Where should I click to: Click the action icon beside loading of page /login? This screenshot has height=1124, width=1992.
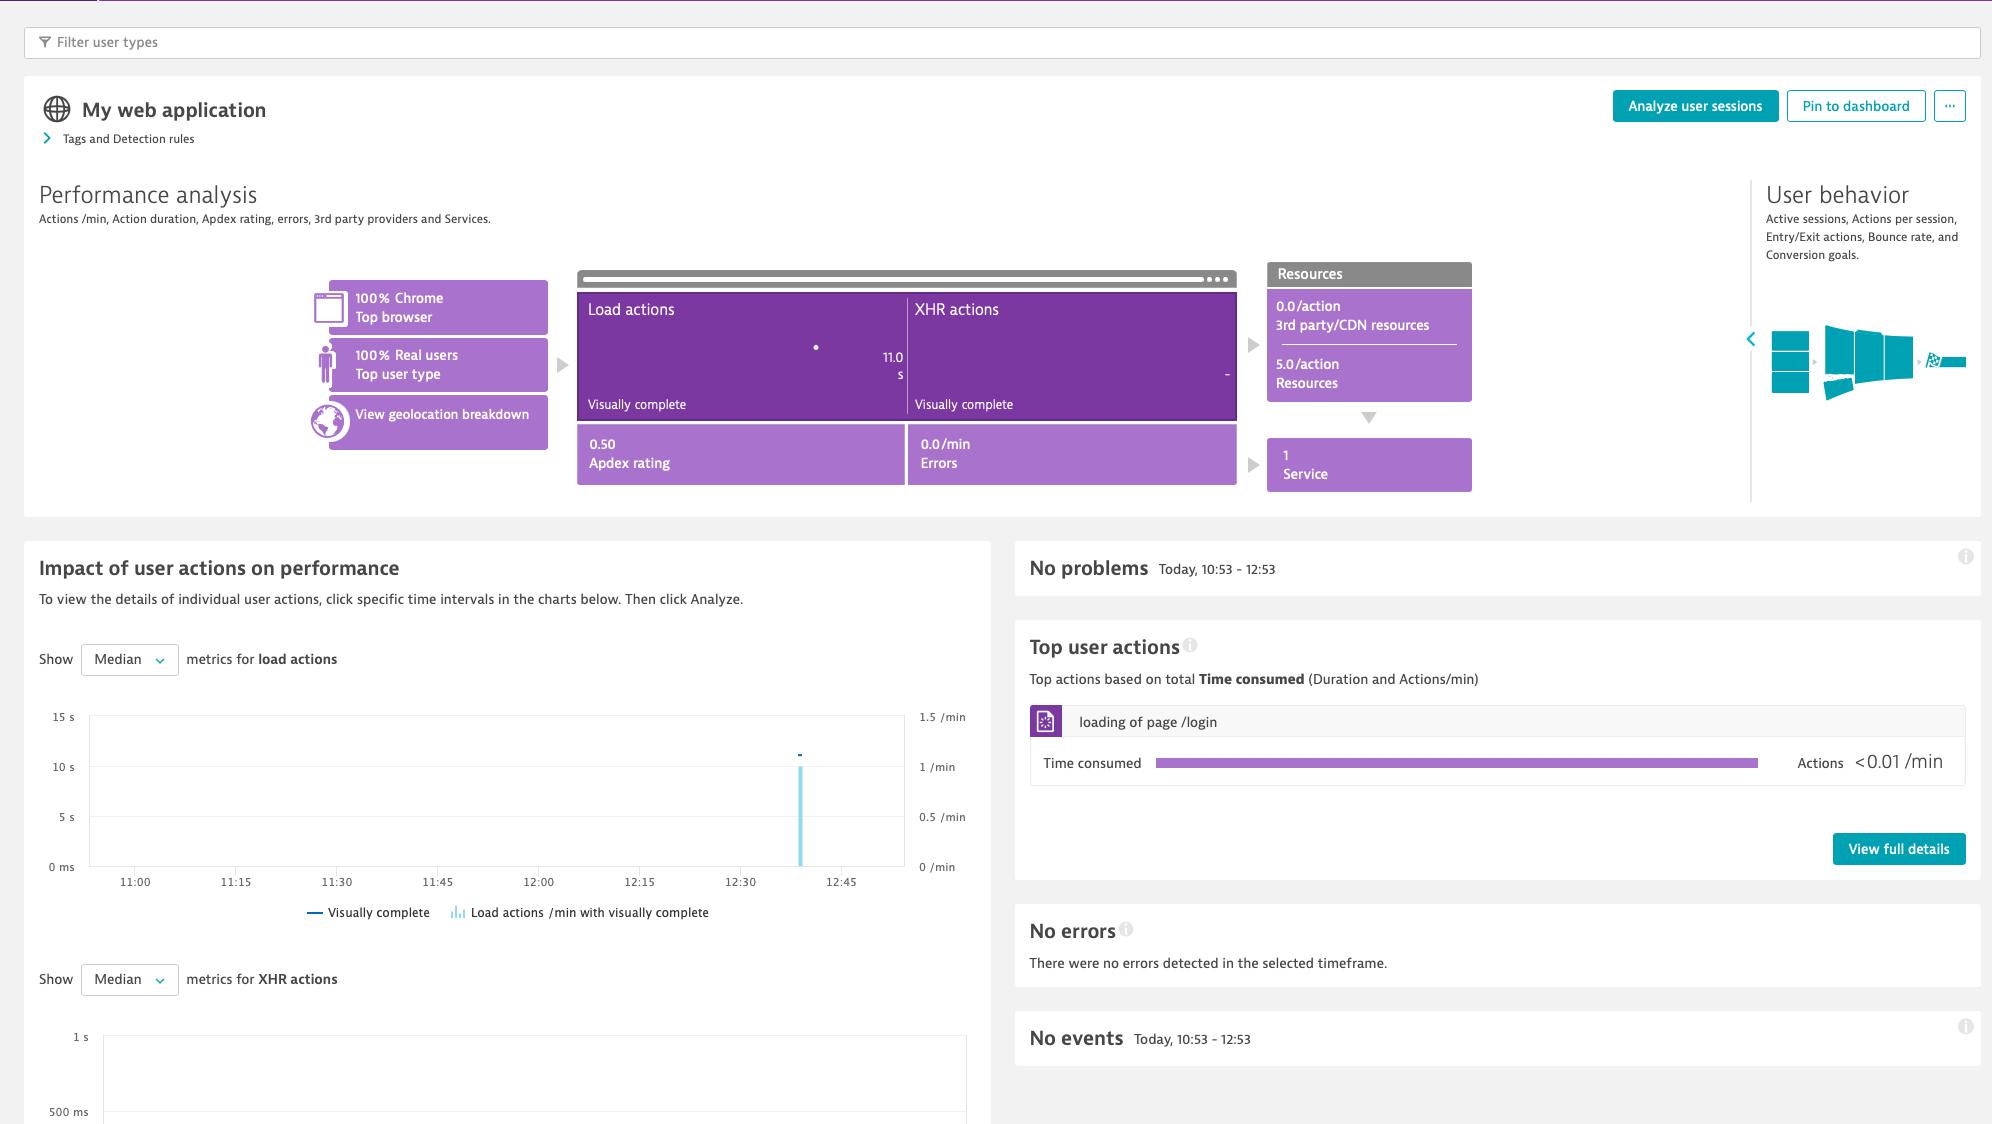tap(1044, 721)
